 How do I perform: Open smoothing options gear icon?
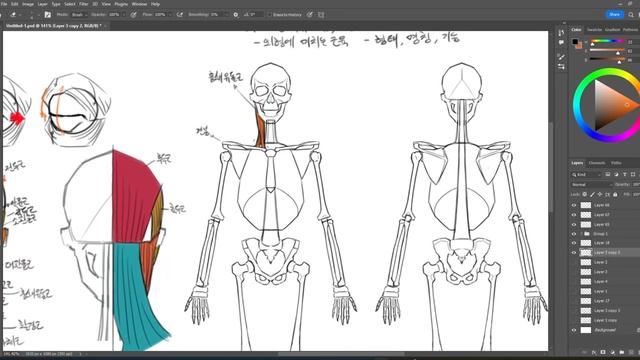[236, 15]
